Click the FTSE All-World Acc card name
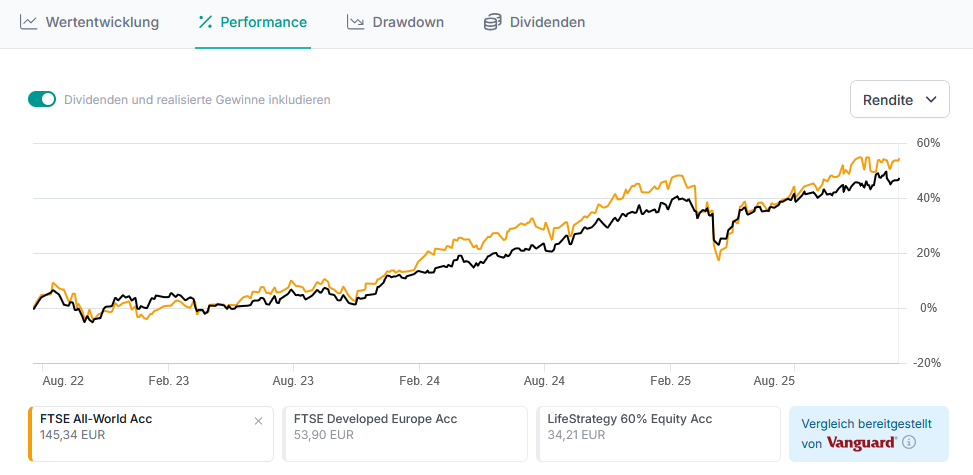 point(96,419)
